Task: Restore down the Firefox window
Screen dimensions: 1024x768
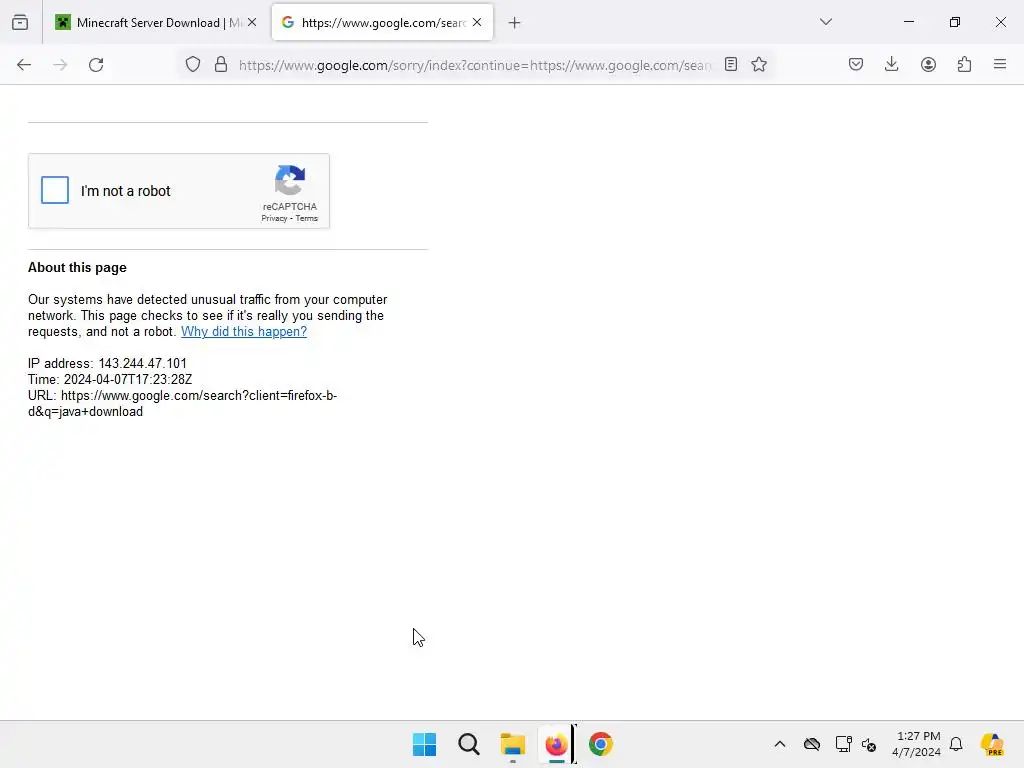Action: [x=955, y=22]
